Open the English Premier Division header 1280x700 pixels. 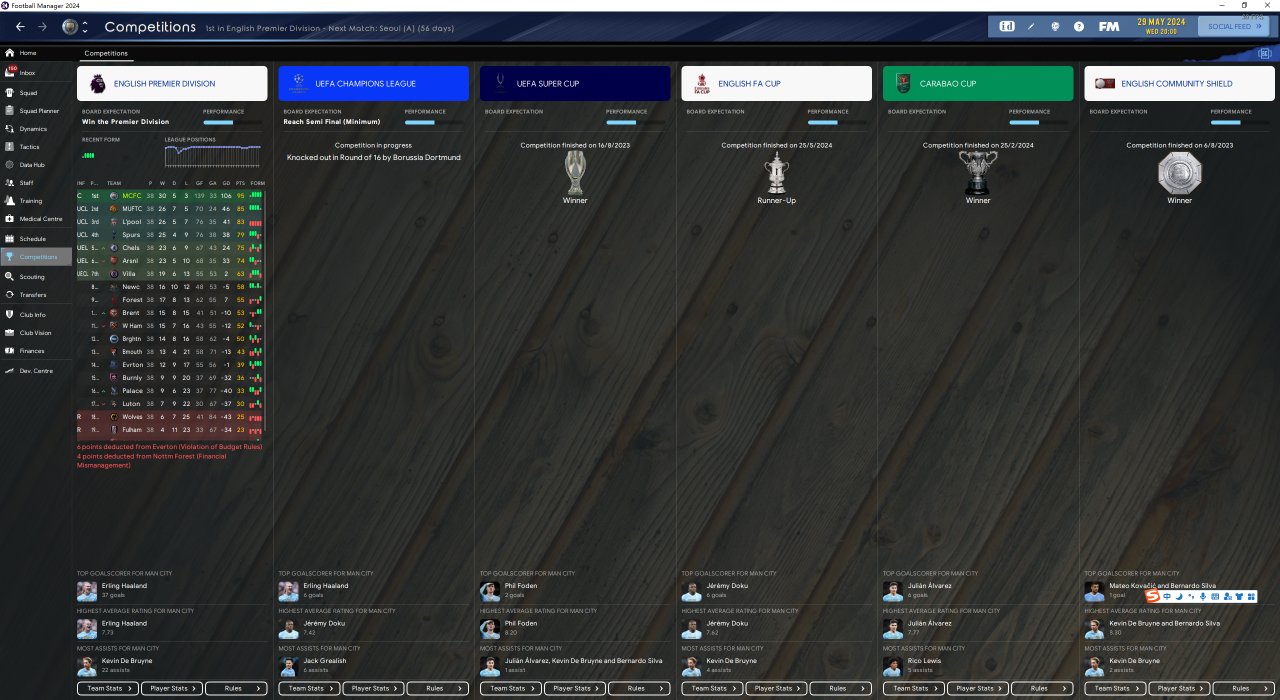click(x=172, y=84)
